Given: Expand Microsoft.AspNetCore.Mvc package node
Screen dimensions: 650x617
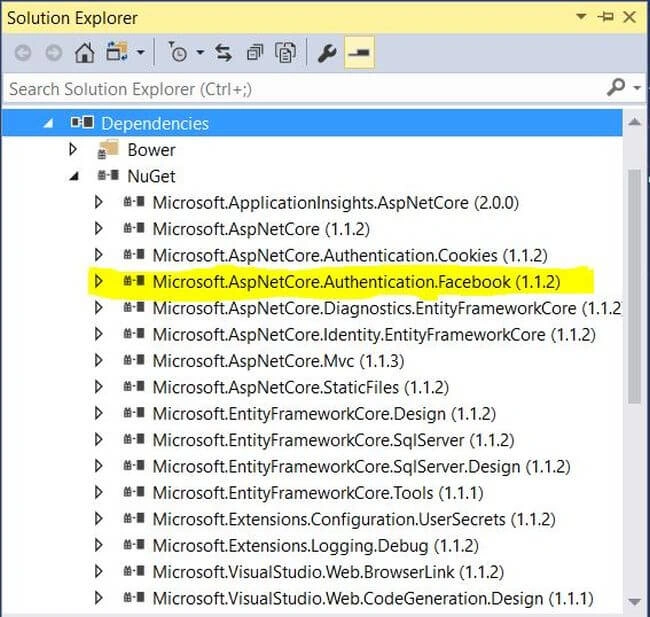Looking at the screenshot, I should click(99, 361).
